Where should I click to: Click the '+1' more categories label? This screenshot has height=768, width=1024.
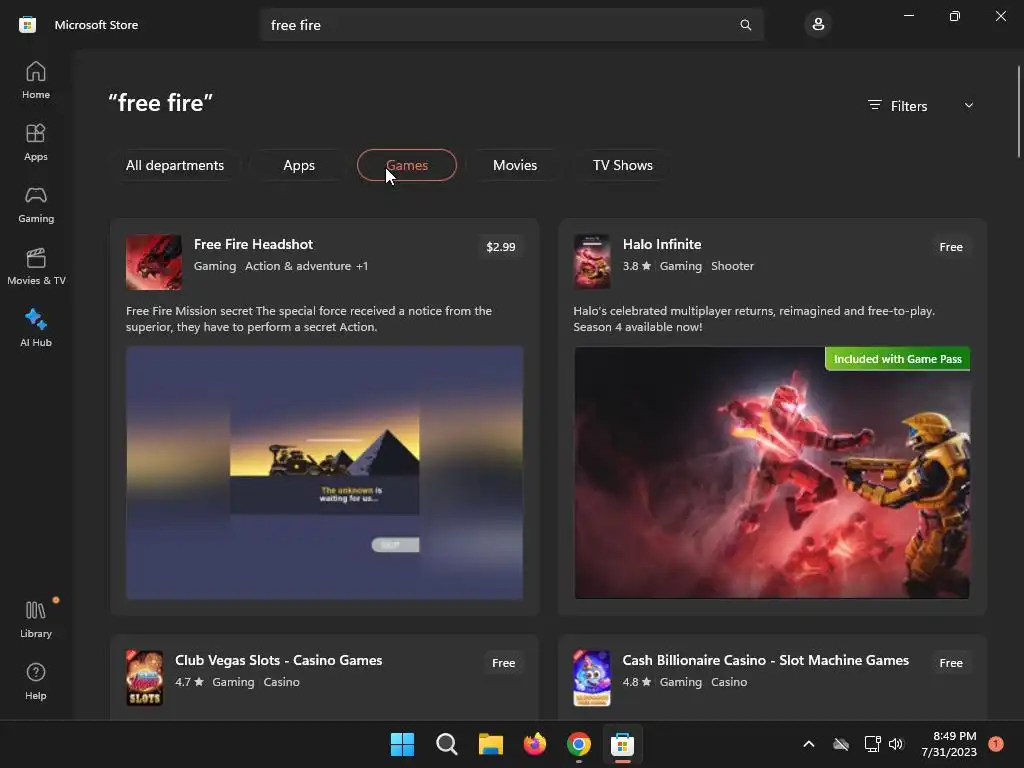pos(362,266)
